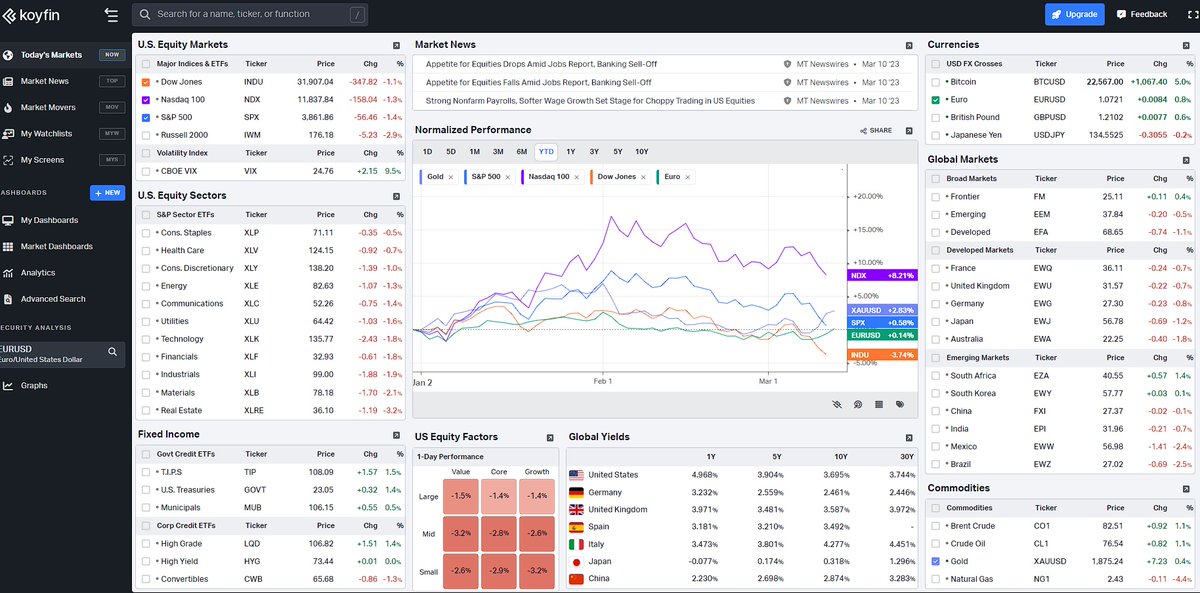The height and width of the screenshot is (593, 1200).
Task: Expand the U.S. Equity Sectors panel
Action: point(396,196)
